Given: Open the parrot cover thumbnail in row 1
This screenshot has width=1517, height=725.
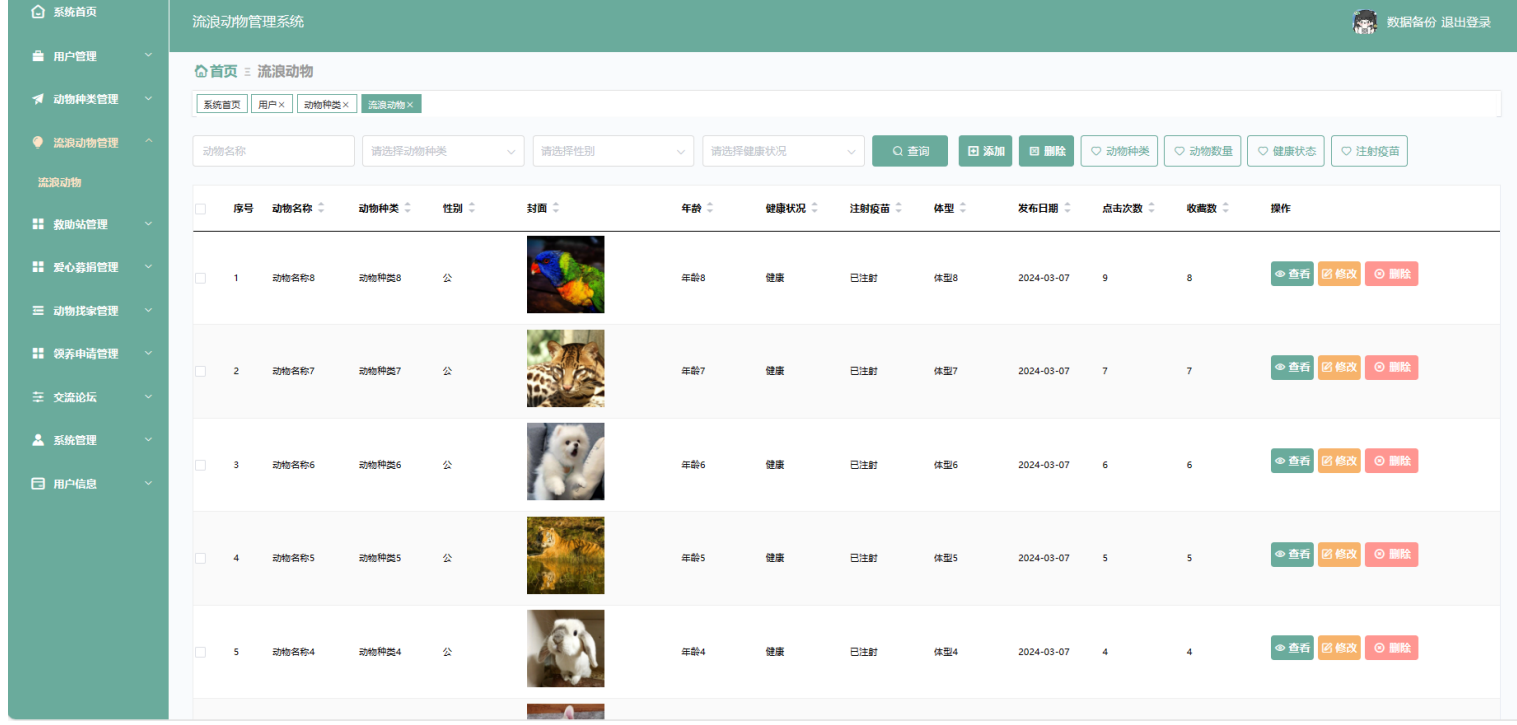Looking at the screenshot, I should [x=566, y=274].
